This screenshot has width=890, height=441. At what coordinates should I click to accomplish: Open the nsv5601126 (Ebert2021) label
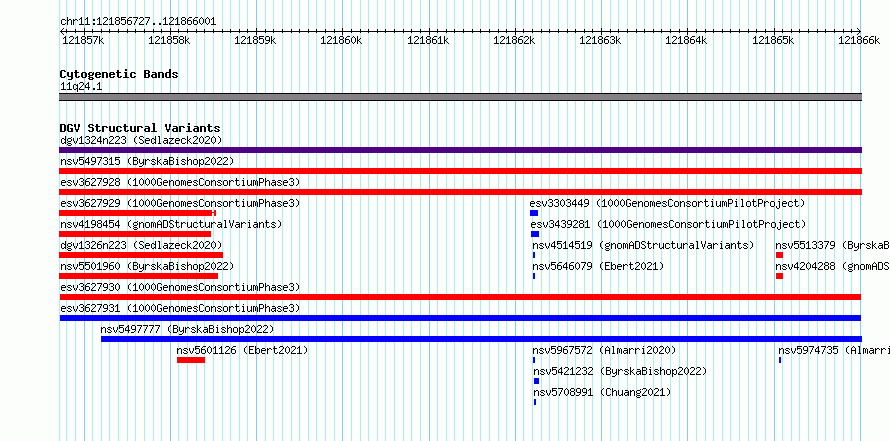tap(242, 350)
